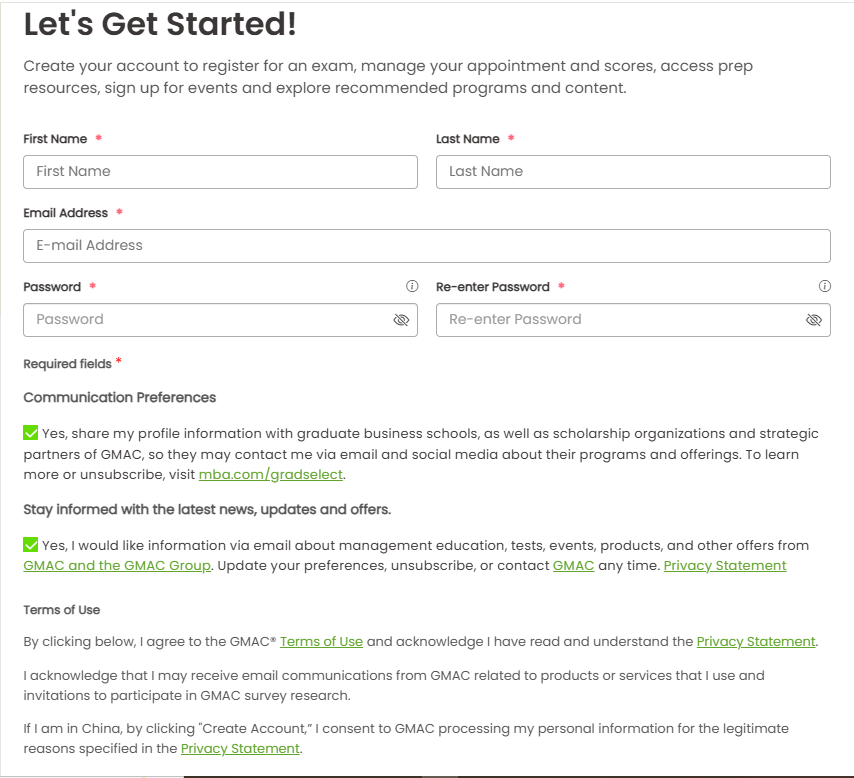Click the GMAC contact link before 'any time'

click(x=573, y=566)
